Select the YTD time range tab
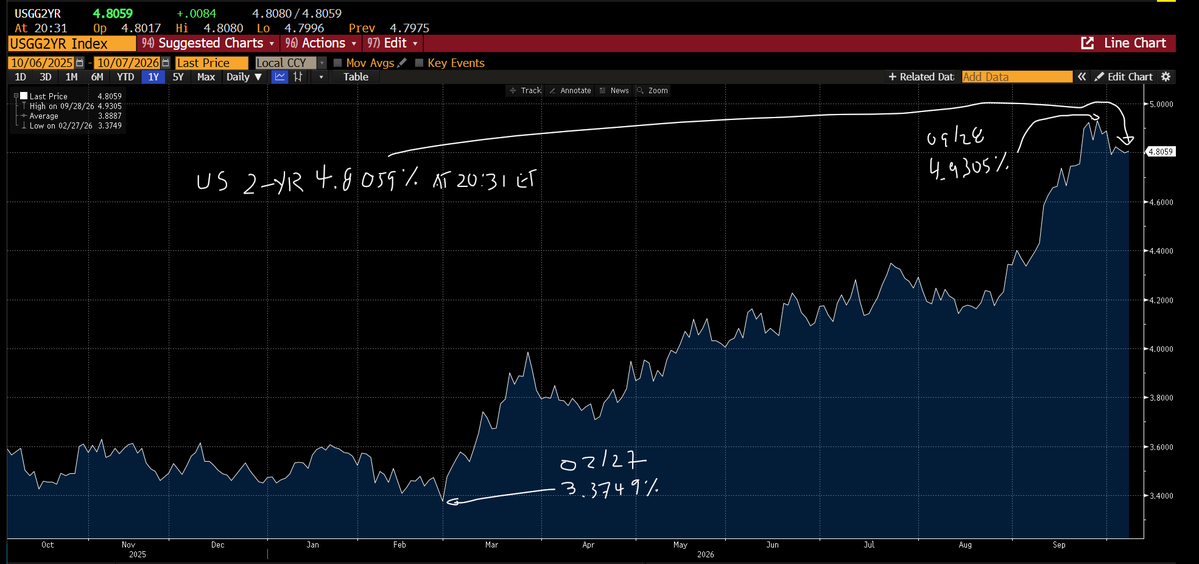 click(125, 77)
